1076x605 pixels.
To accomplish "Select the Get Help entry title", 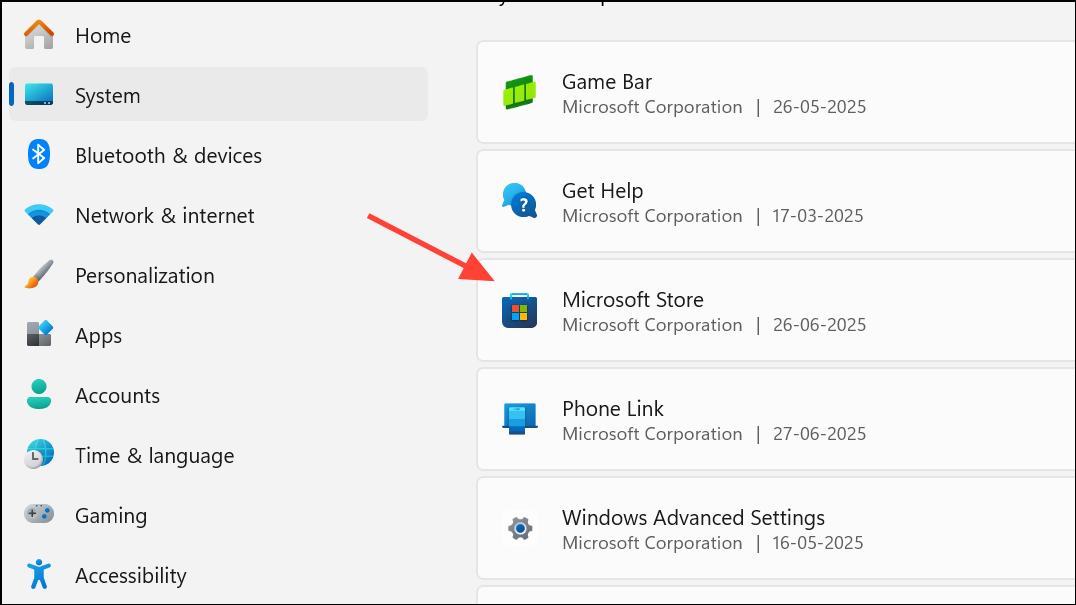I will pyautogui.click(x=603, y=191).
